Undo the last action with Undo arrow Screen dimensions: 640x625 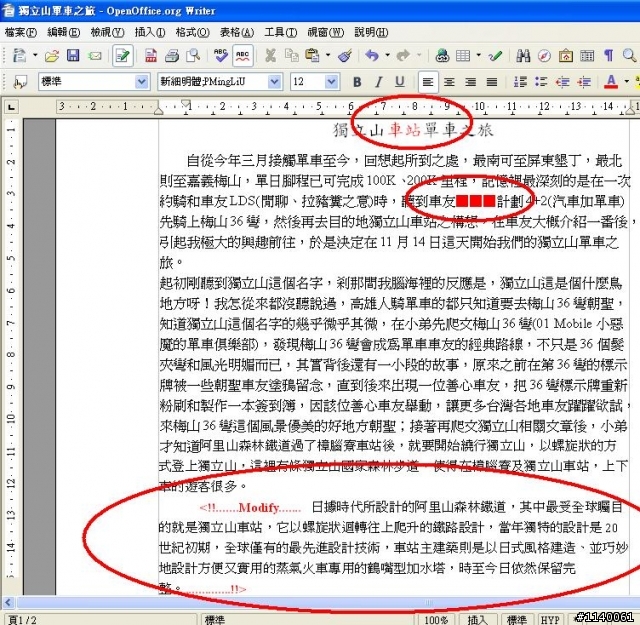coord(372,55)
